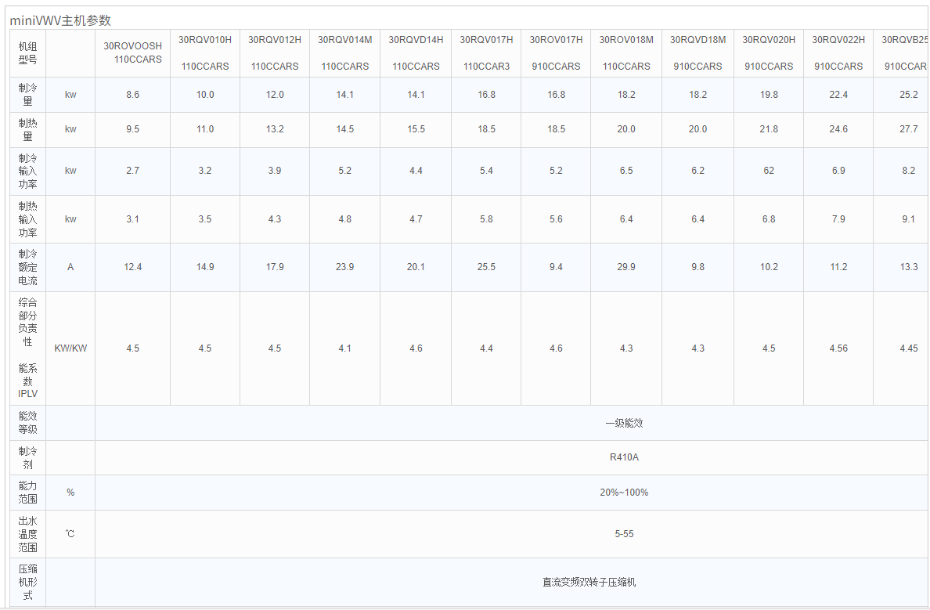The height and width of the screenshot is (610, 930).
Task: Click the 30RQV014M model column header
Action: (x=345, y=53)
